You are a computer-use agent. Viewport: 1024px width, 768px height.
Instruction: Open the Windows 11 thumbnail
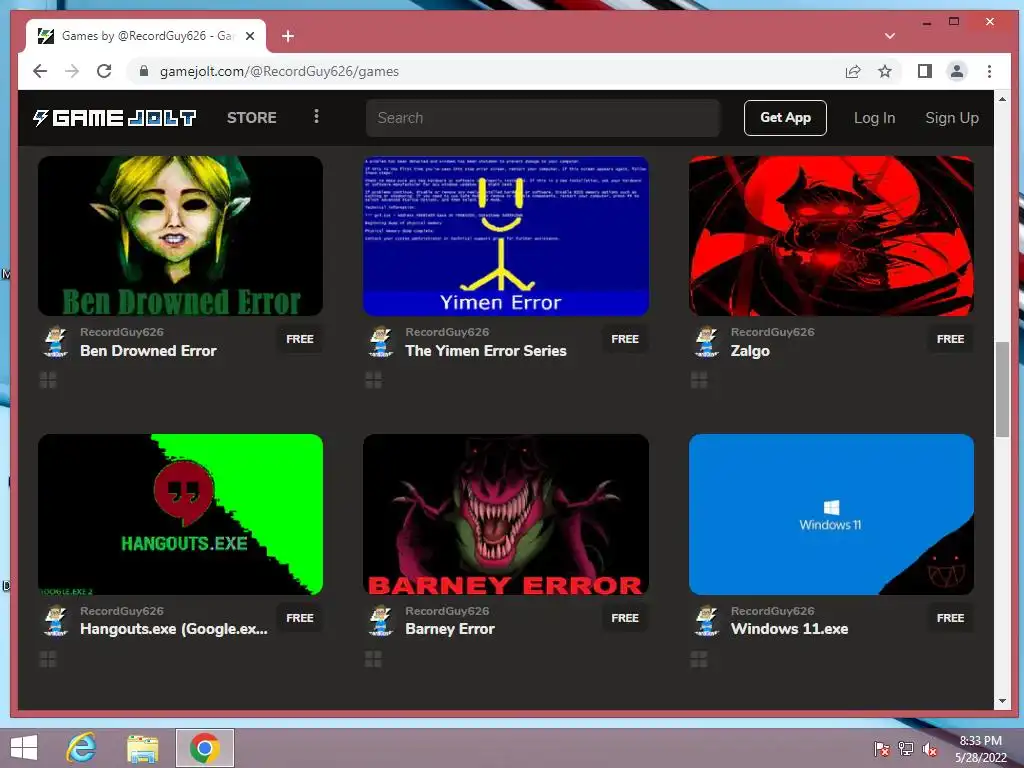tap(831, 515)
